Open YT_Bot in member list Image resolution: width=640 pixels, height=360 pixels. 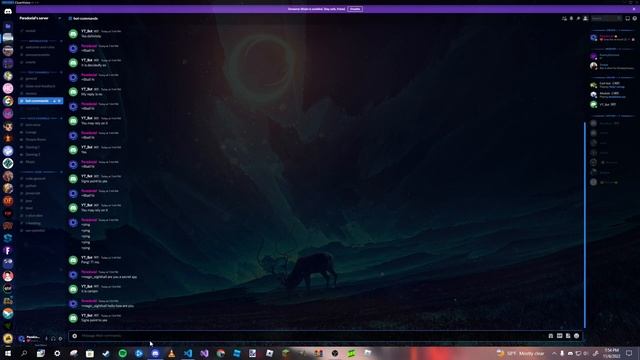612,104
